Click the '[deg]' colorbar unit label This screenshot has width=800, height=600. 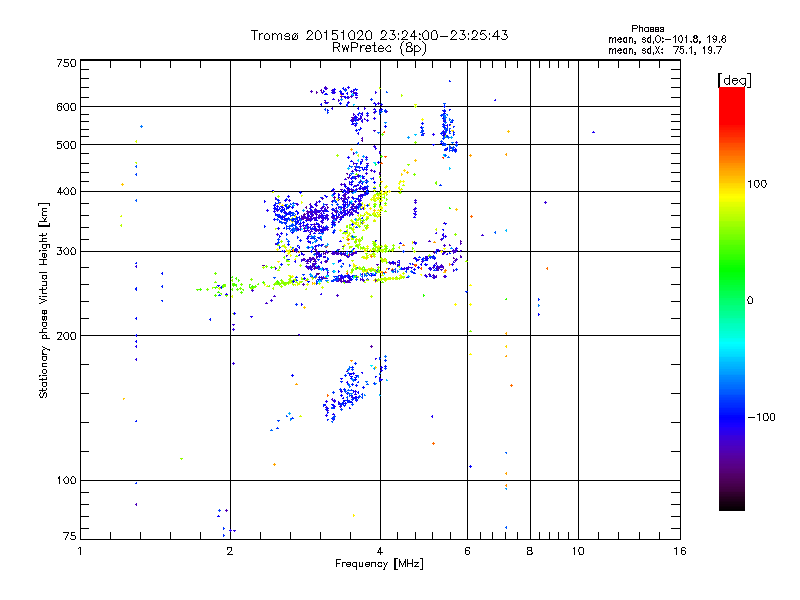pos(734,80)
